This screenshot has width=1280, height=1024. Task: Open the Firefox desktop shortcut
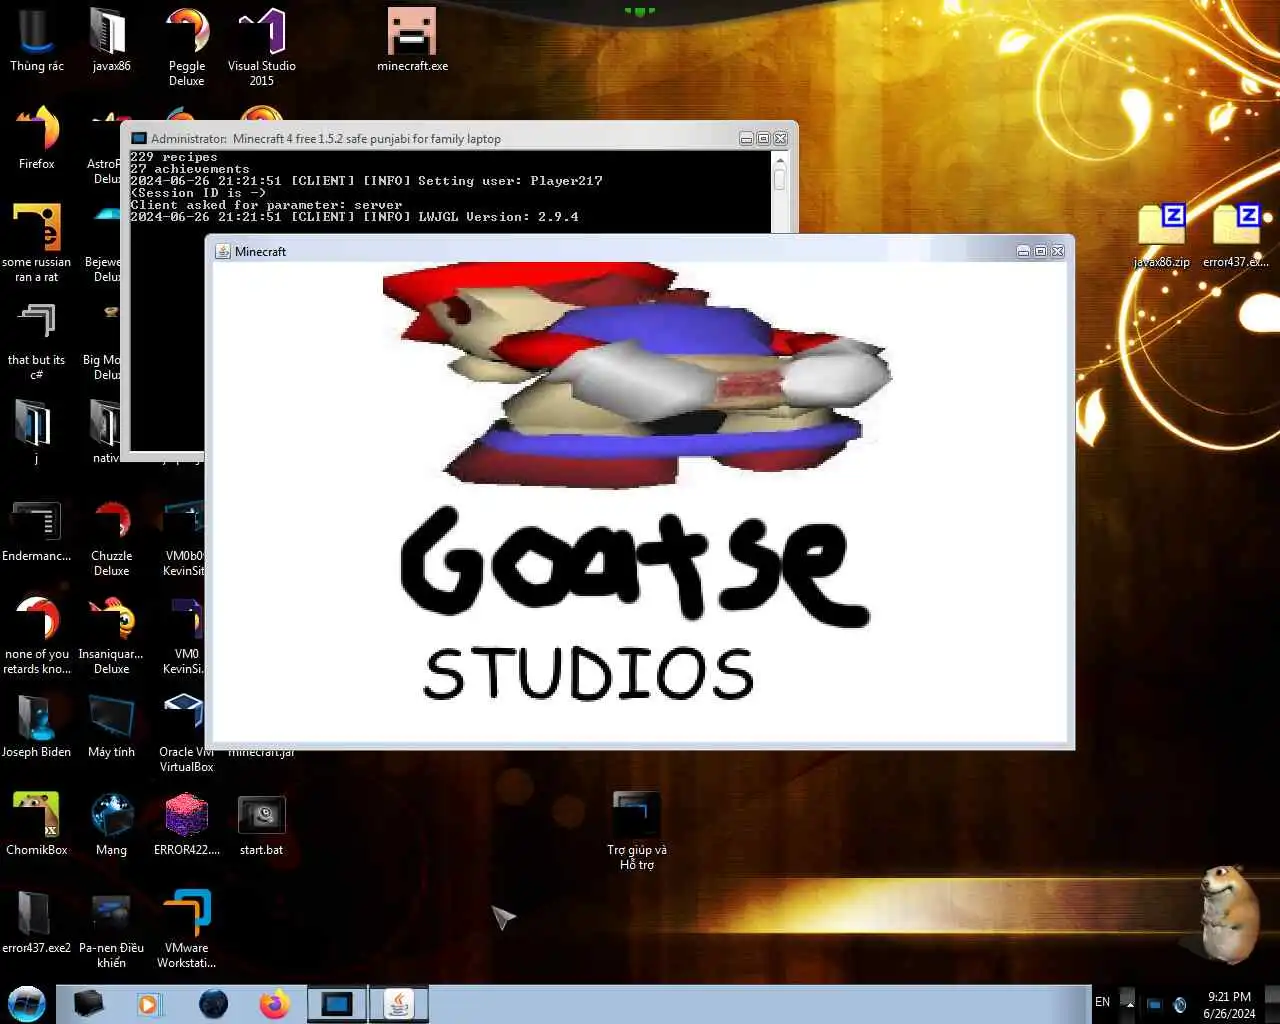click(x=36, y=138)
